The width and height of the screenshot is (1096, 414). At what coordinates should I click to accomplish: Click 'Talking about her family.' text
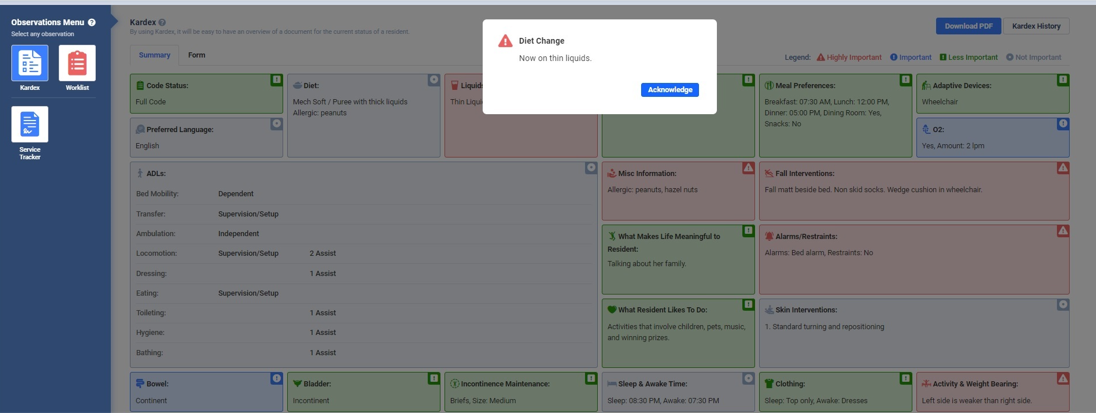click(x=647, y=264)
